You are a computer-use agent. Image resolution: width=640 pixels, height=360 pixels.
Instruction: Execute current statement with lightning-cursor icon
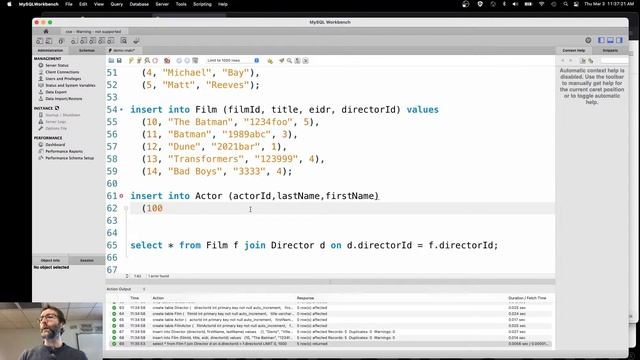click(x=139, y=60)
